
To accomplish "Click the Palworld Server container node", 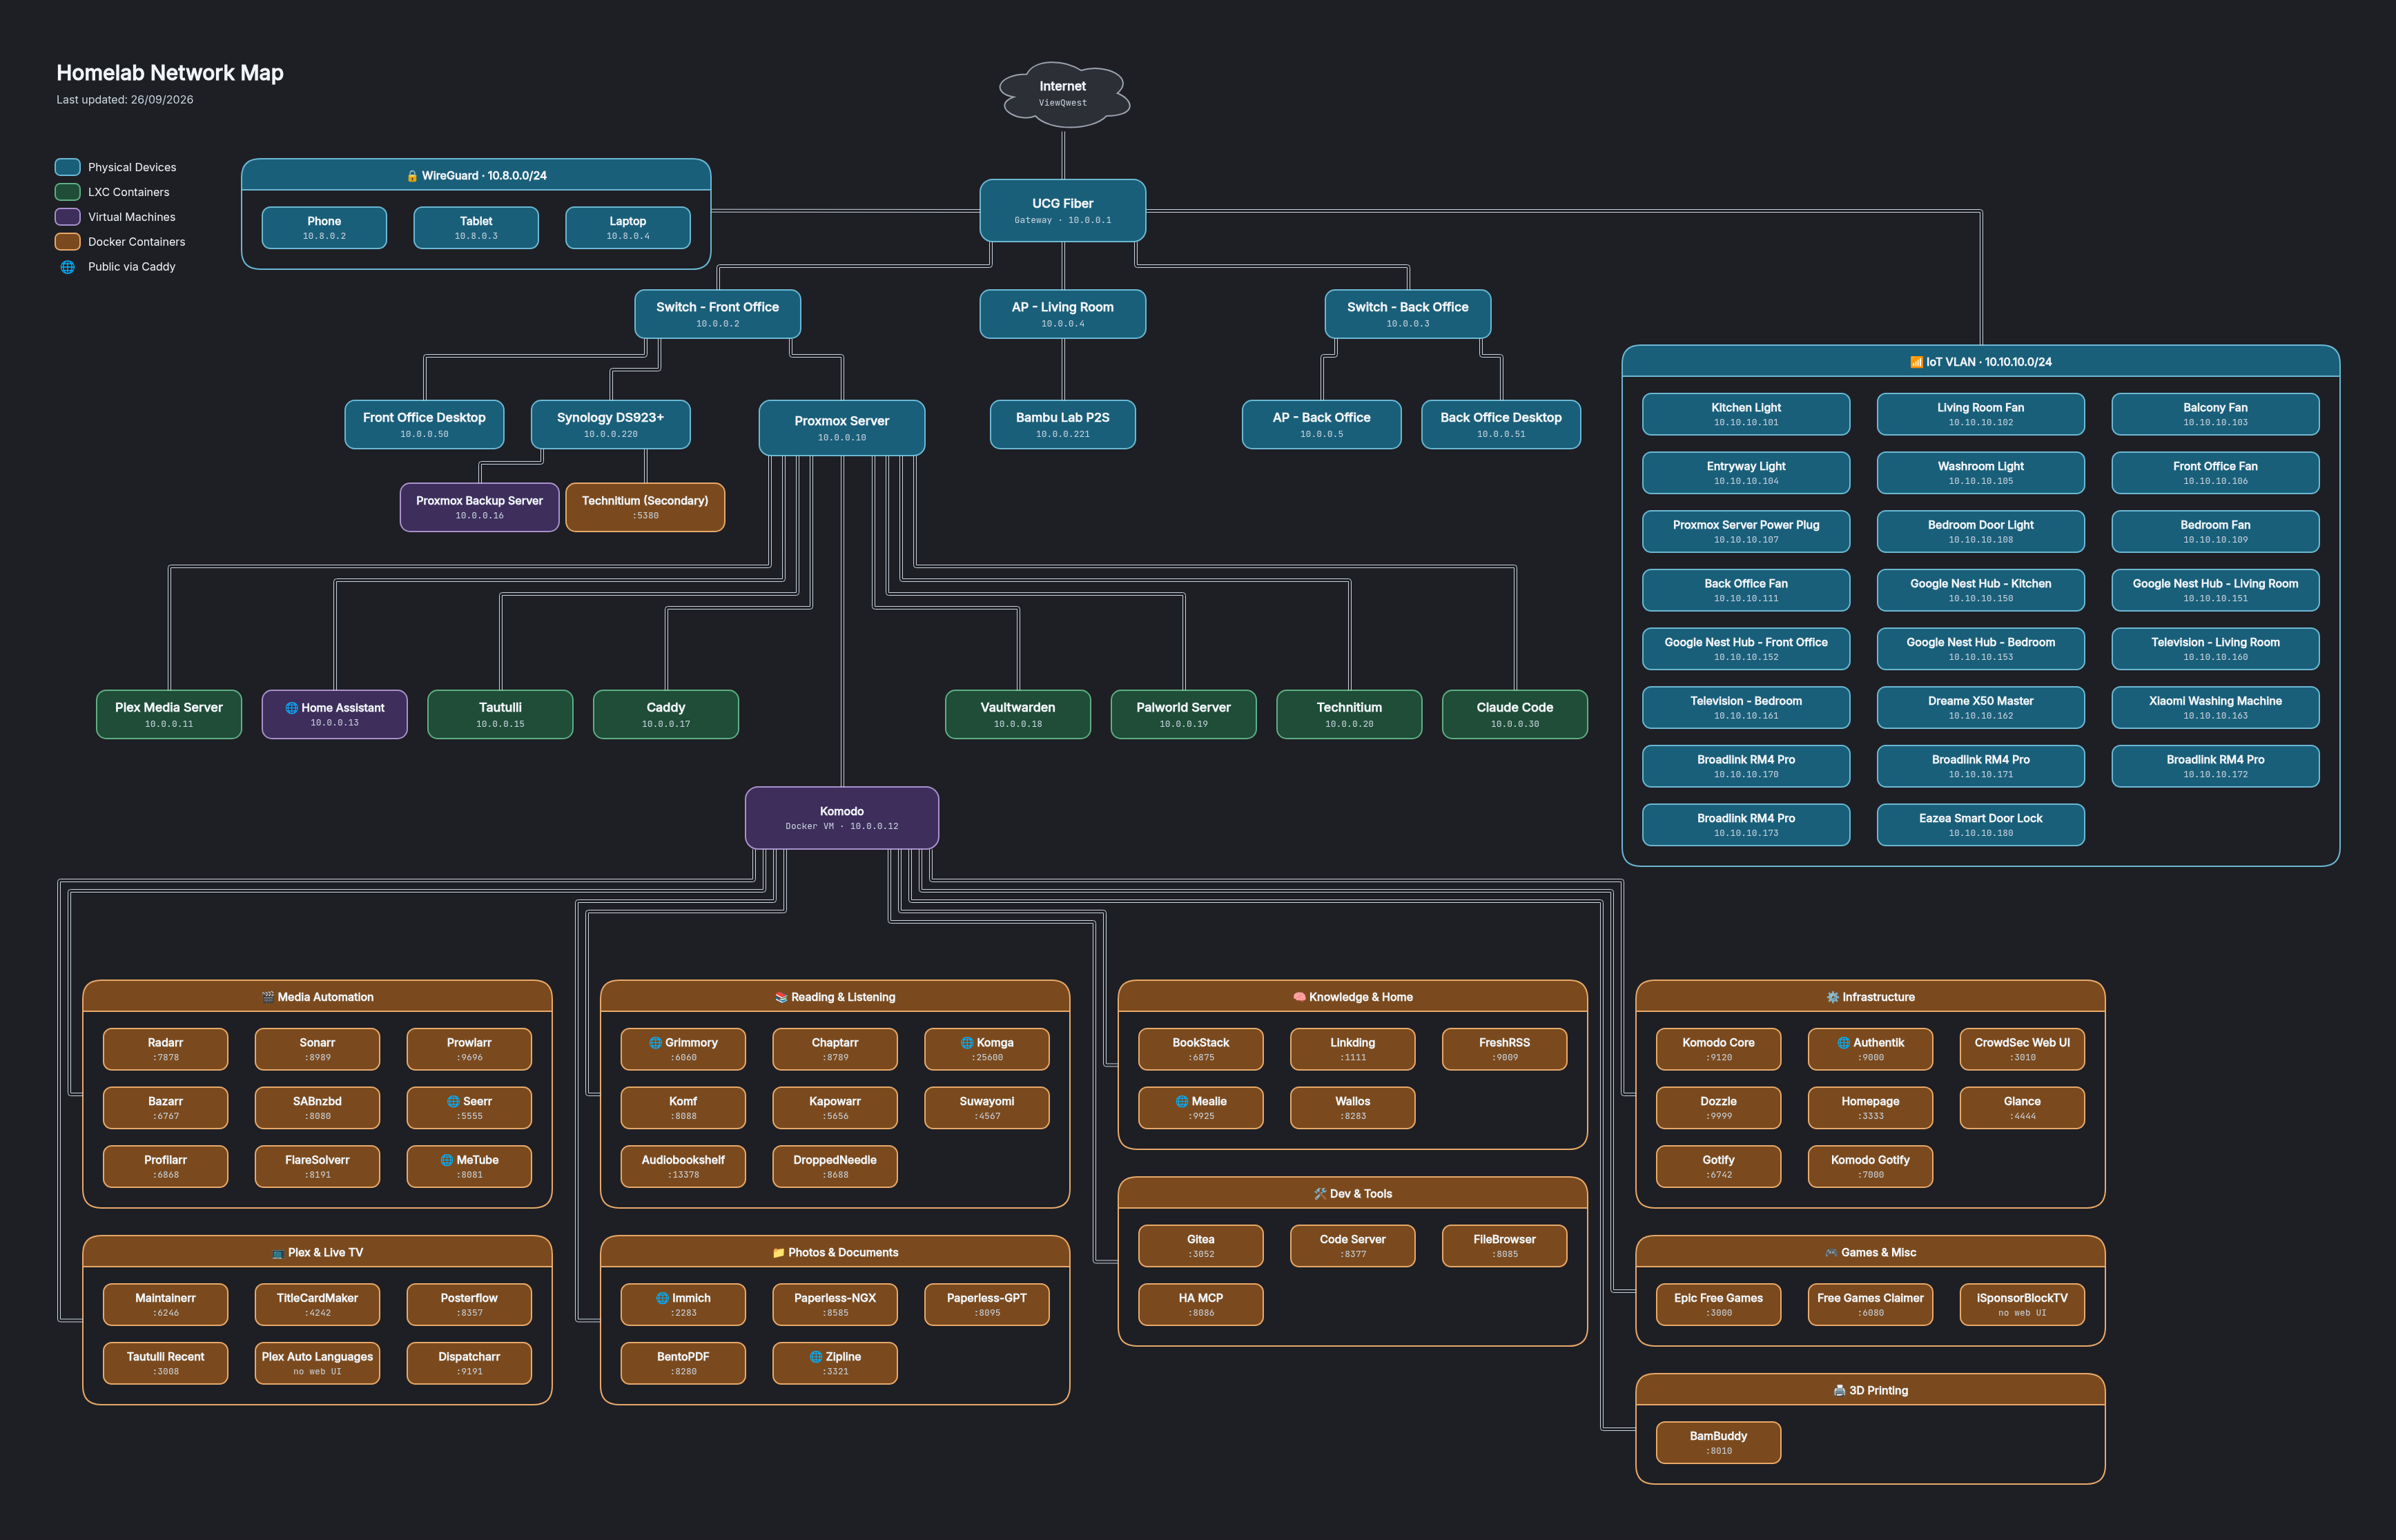I will [x=1184, y=714].
